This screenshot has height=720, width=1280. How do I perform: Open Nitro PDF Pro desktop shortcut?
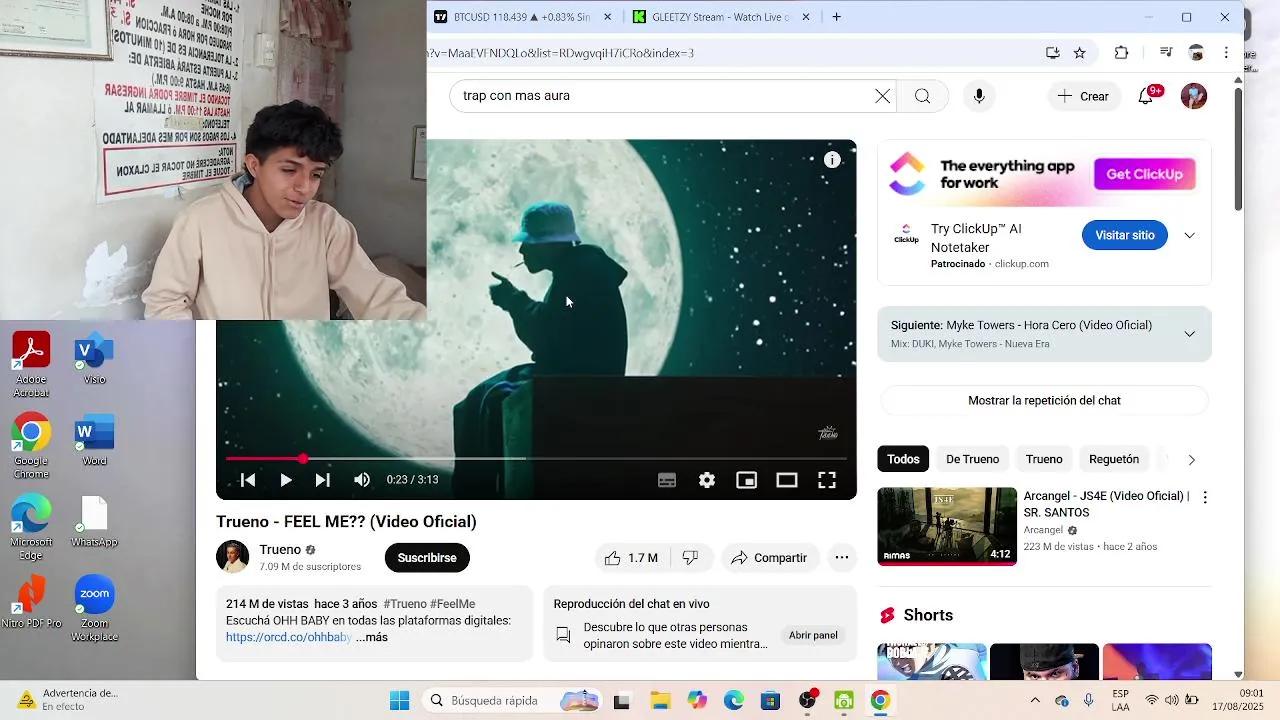pos(31,602)
